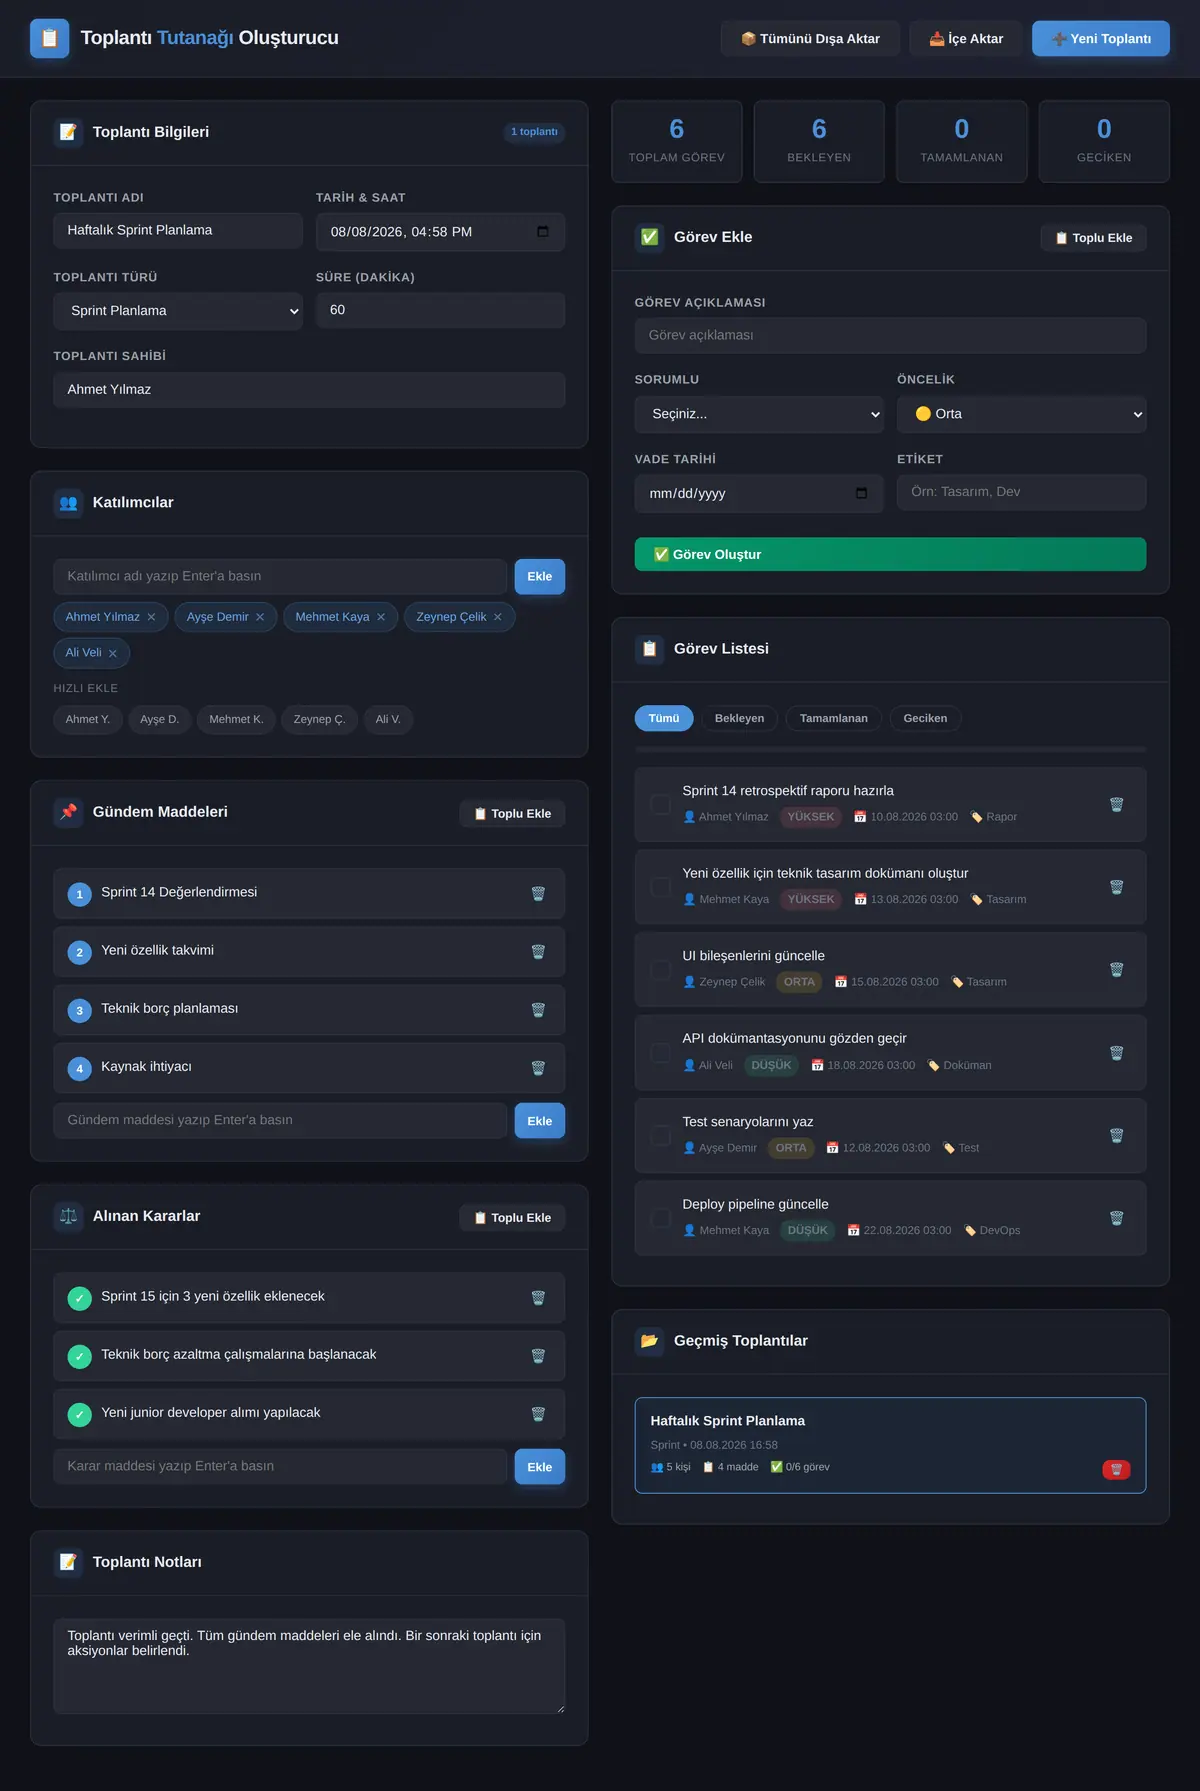
Task: Remove Ali Veli from participants
Action: [113, 653]
